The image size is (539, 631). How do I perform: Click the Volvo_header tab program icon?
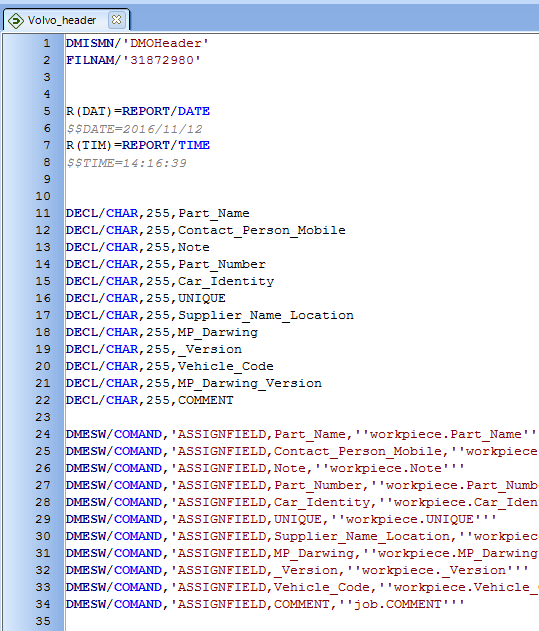[x=16, y=21]
